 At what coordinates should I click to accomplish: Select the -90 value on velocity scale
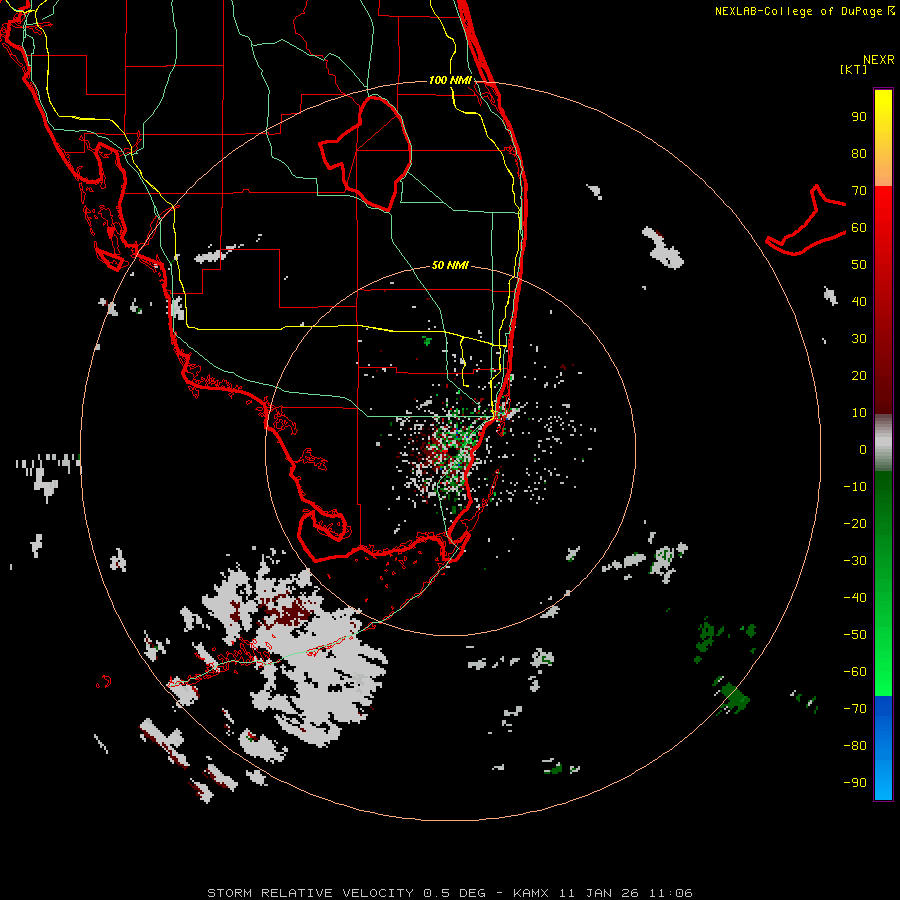(x=855, y=783)
